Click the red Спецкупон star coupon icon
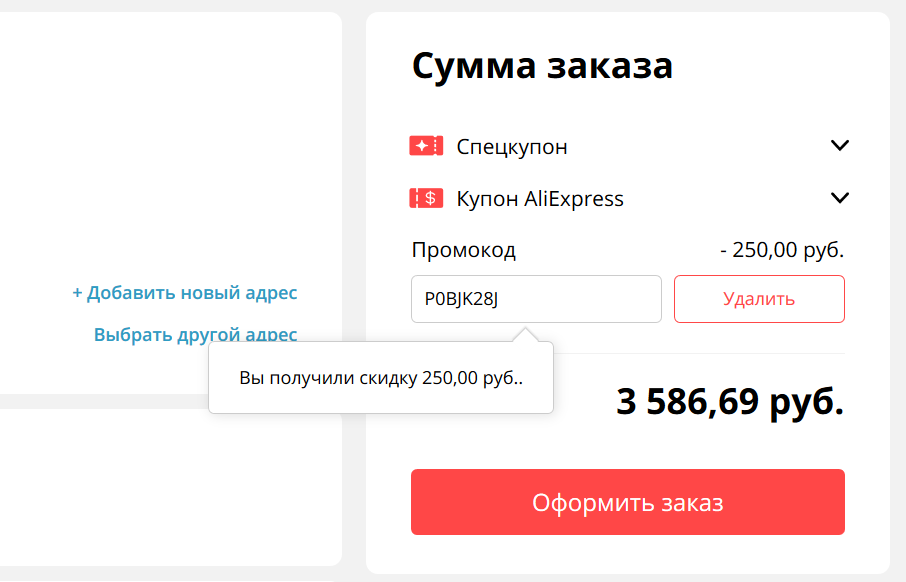Image resolution: width=906 pixels, height=582 pixels. tap(426, 146)
